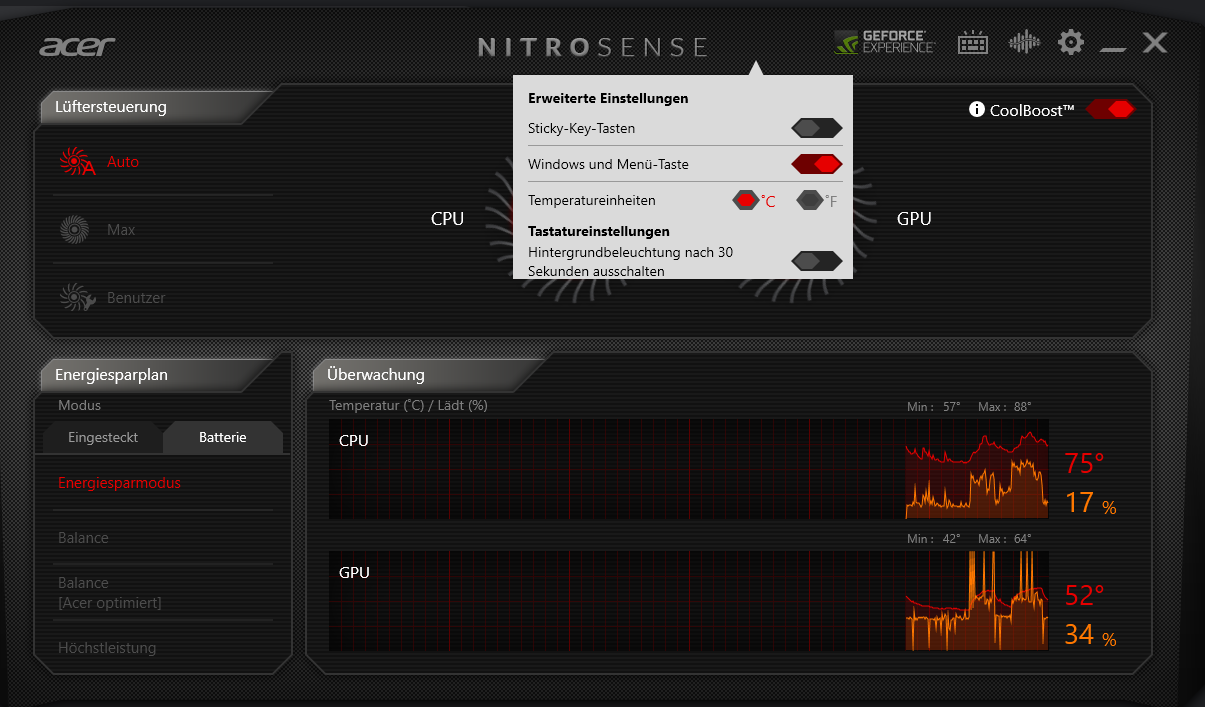Click the CPU fan label

tap(447, 219)
